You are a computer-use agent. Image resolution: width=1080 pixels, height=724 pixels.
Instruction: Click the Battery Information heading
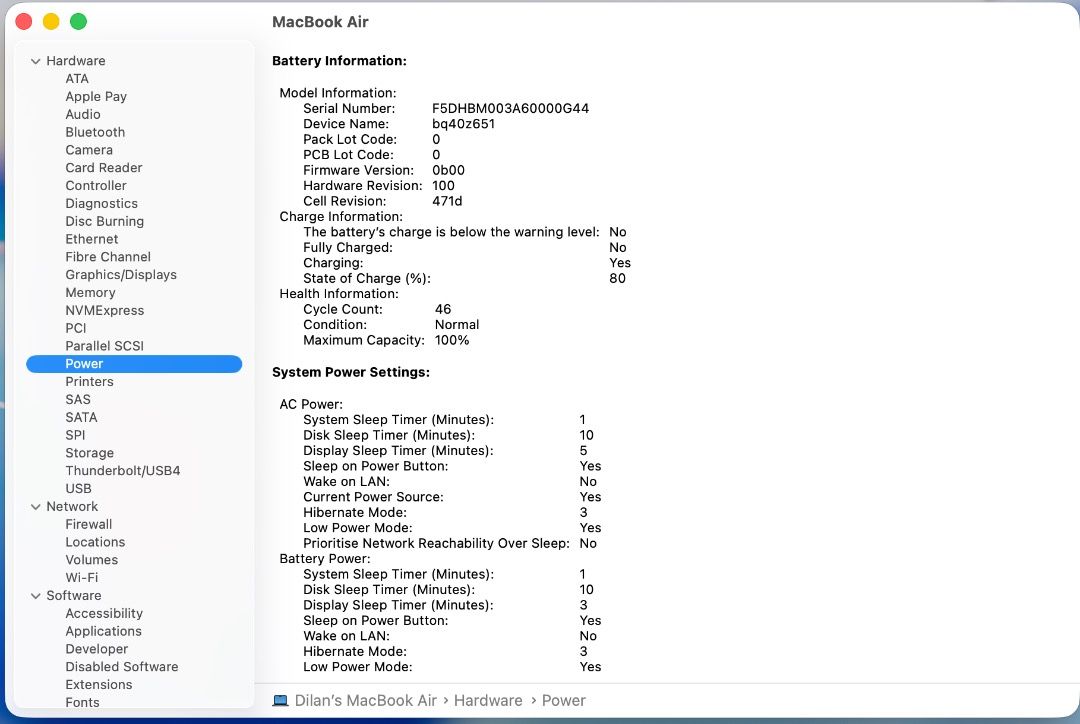pos(340,61)
